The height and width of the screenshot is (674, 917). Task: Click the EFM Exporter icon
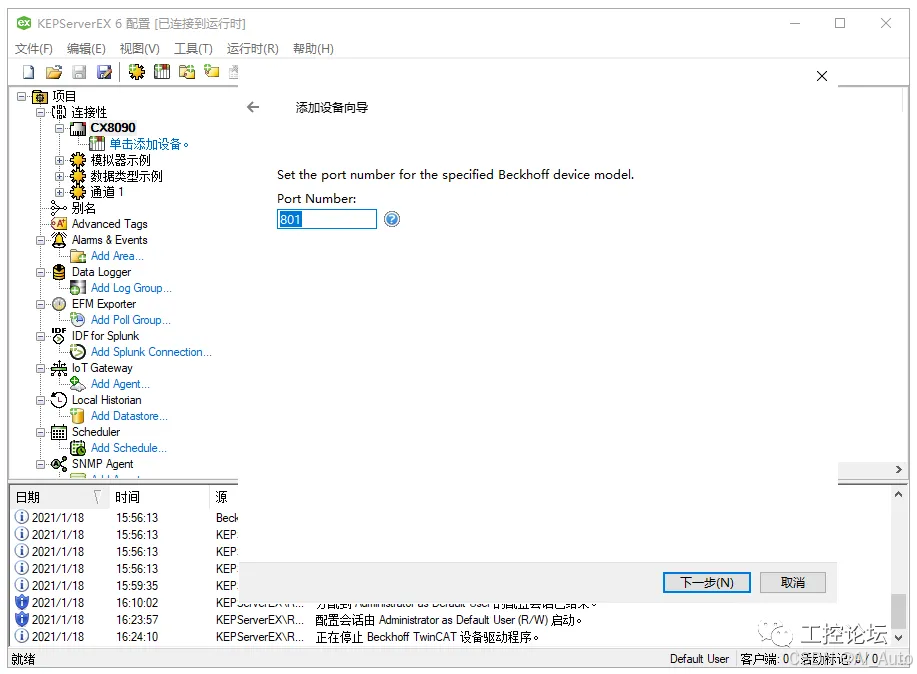coord(58,304)
